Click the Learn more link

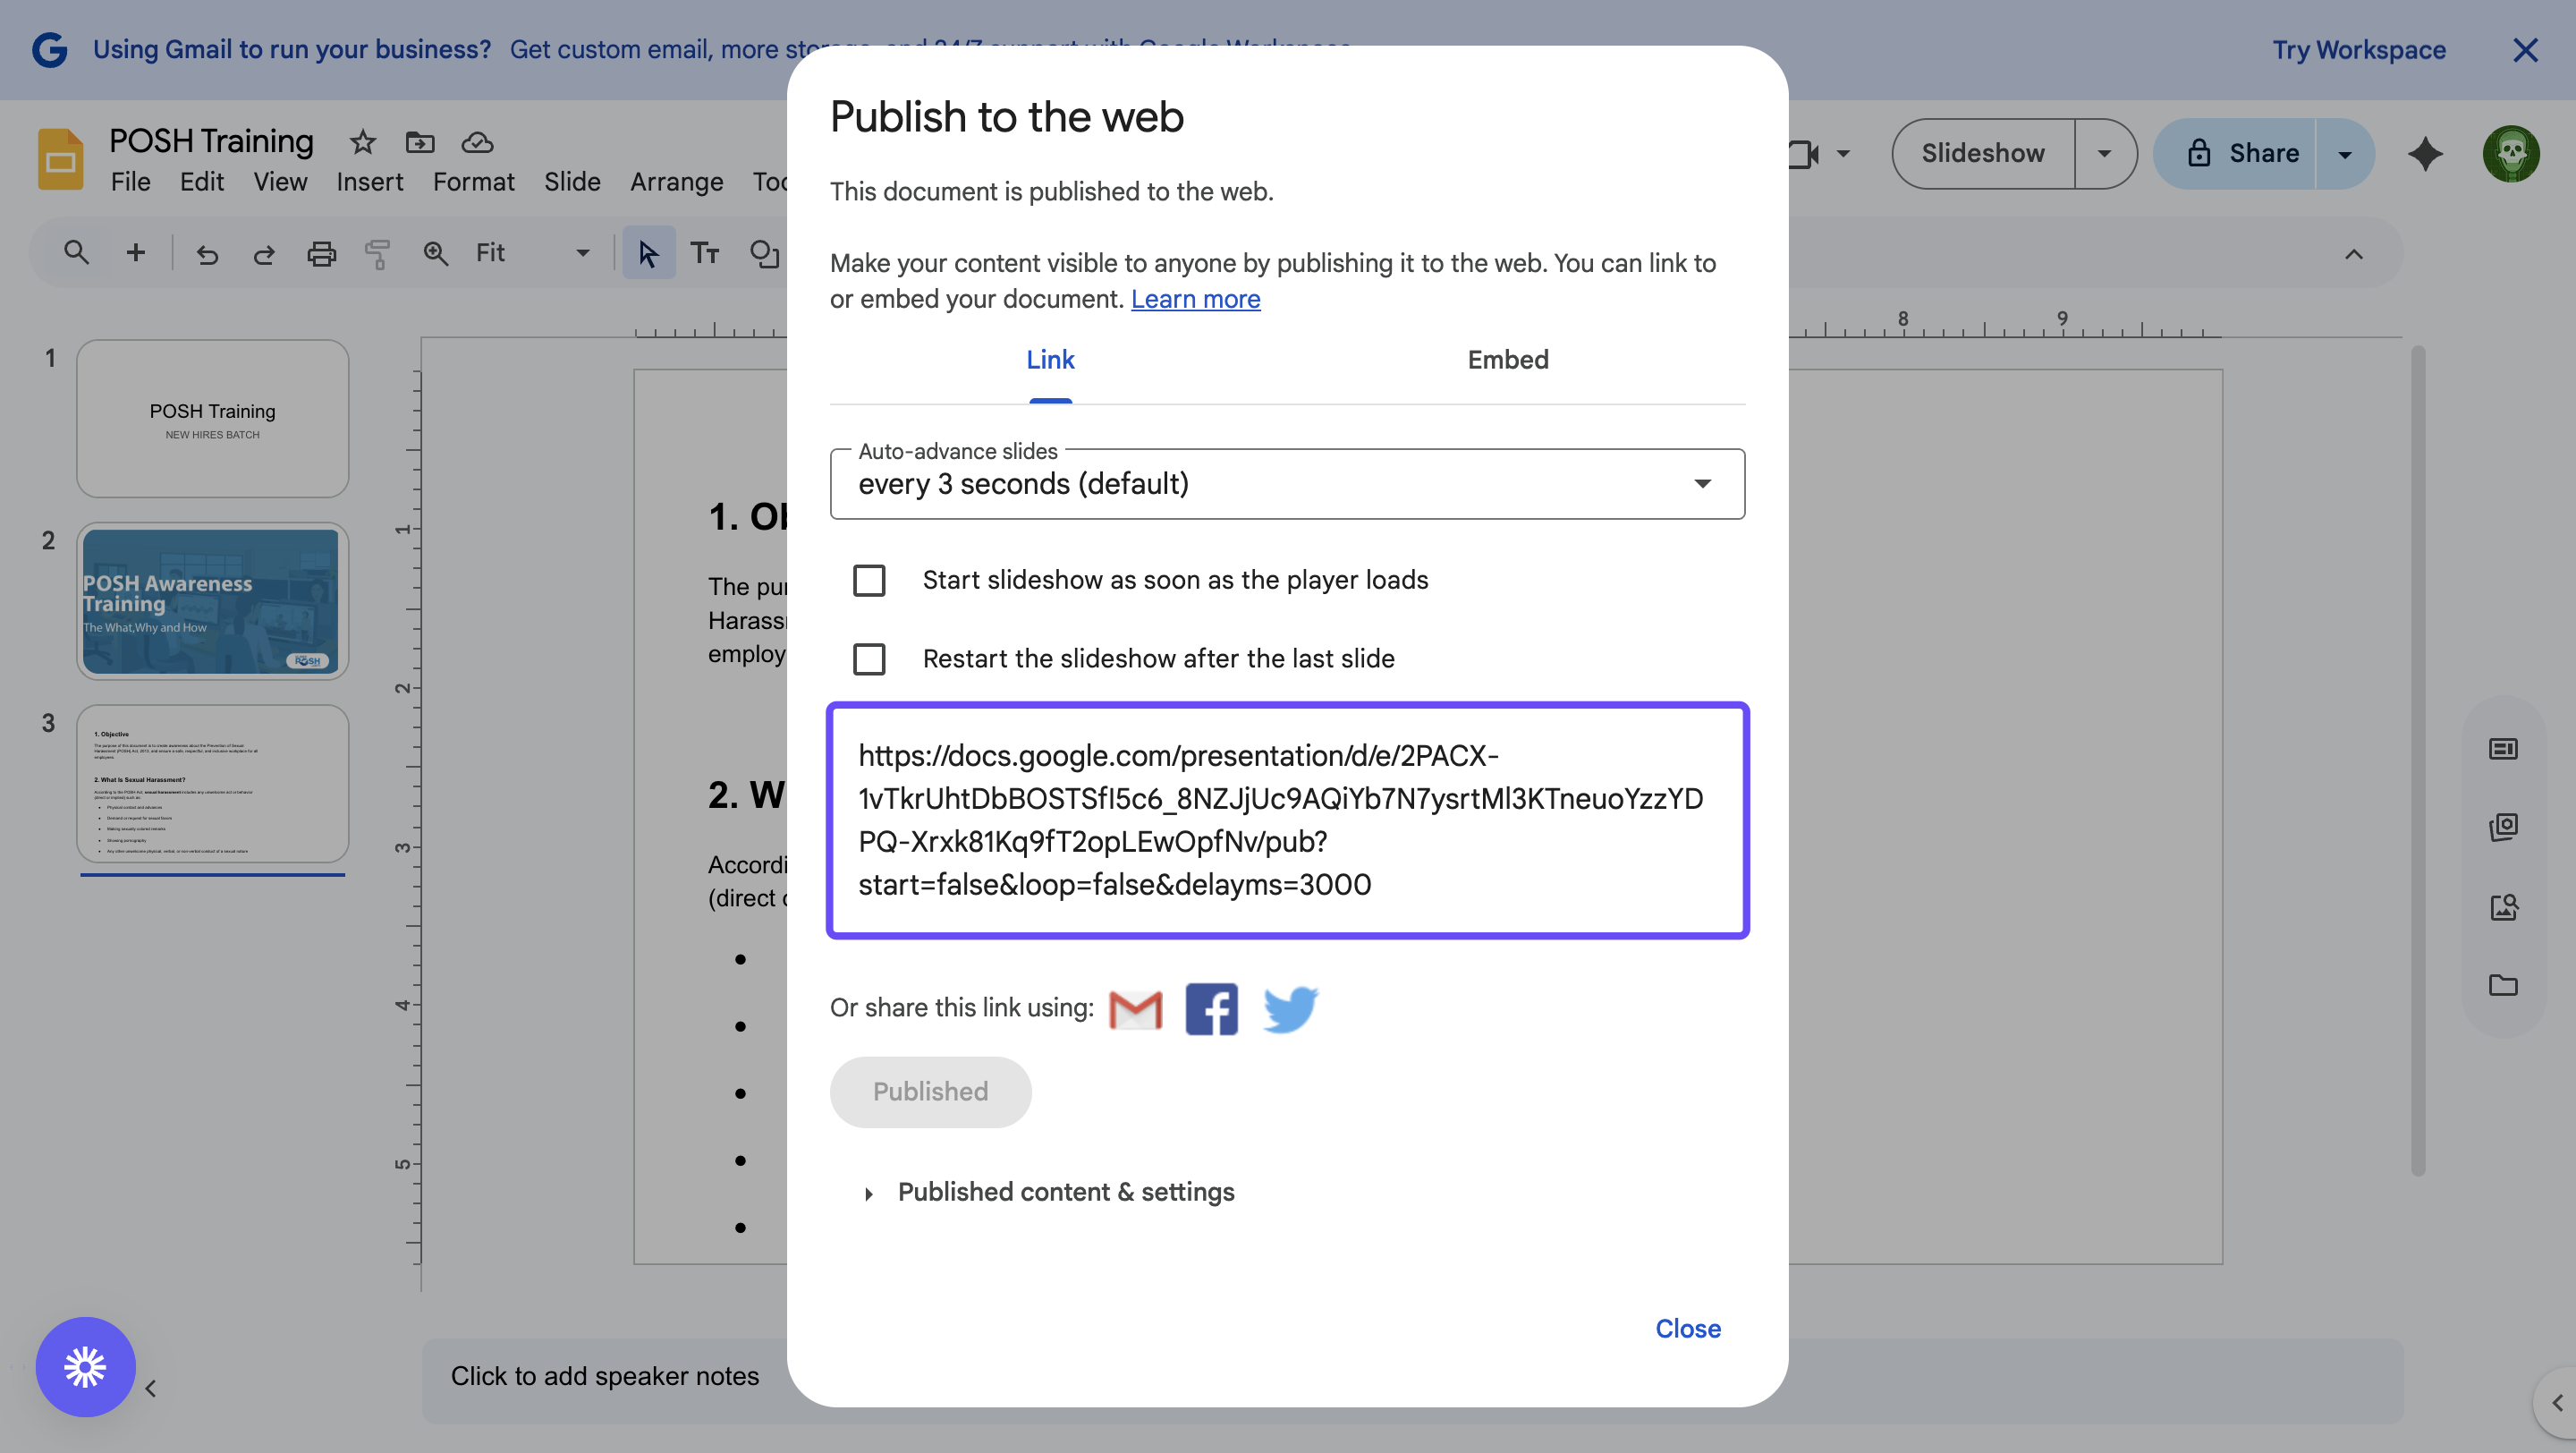tap(1195, 299)
